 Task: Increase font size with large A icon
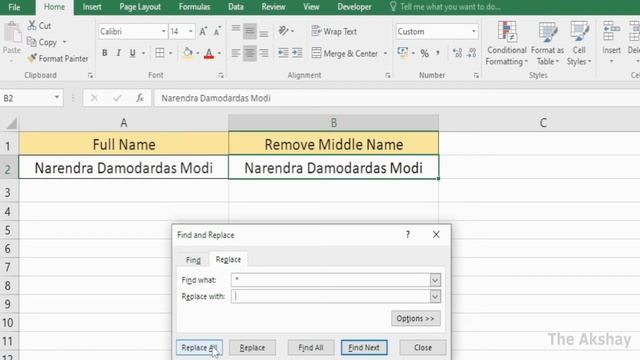tap(203, 31)
